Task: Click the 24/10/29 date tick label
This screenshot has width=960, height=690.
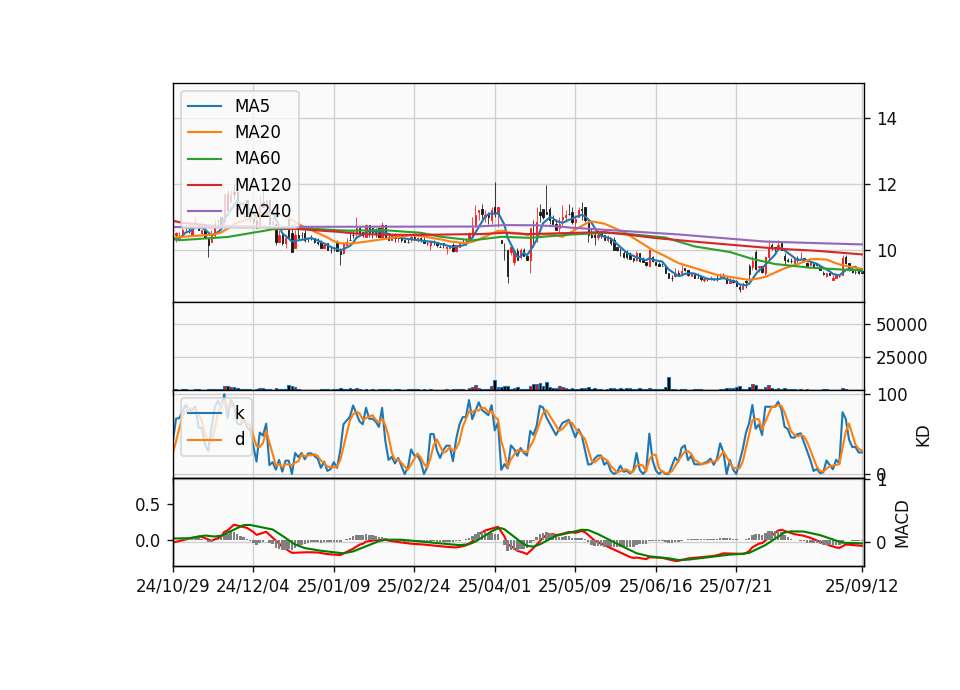Action: coord(173,587)
